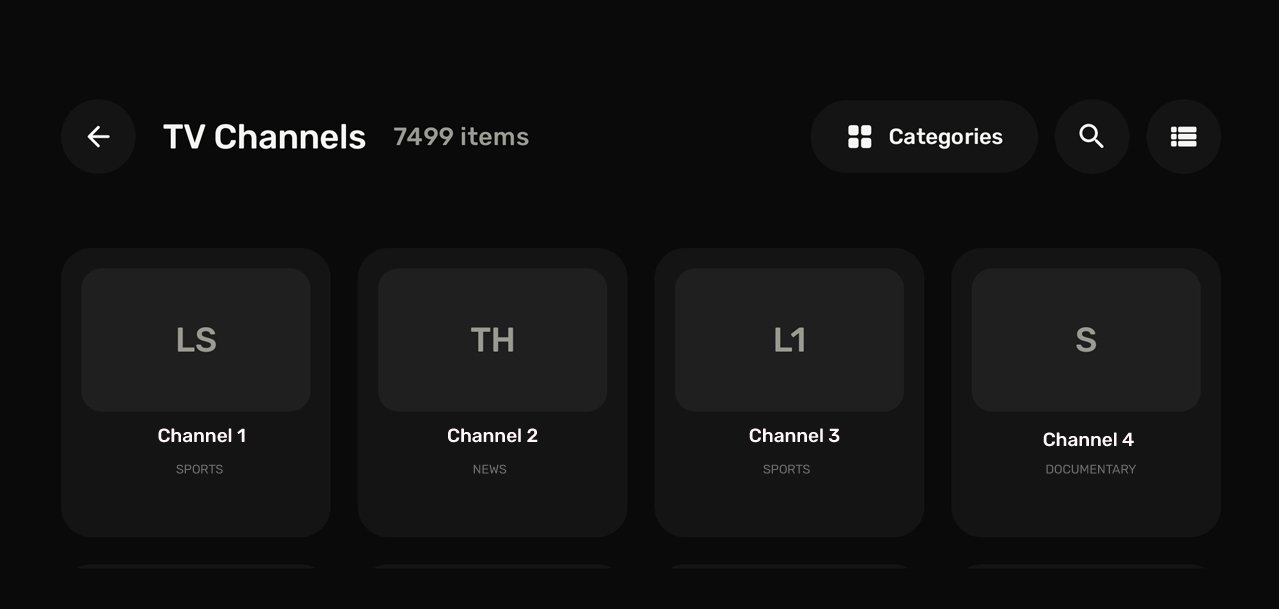Open the Channel 3 title
The width and height of the screenshot is (1279, 609).
pyautogui.click(x=794, y=436)
